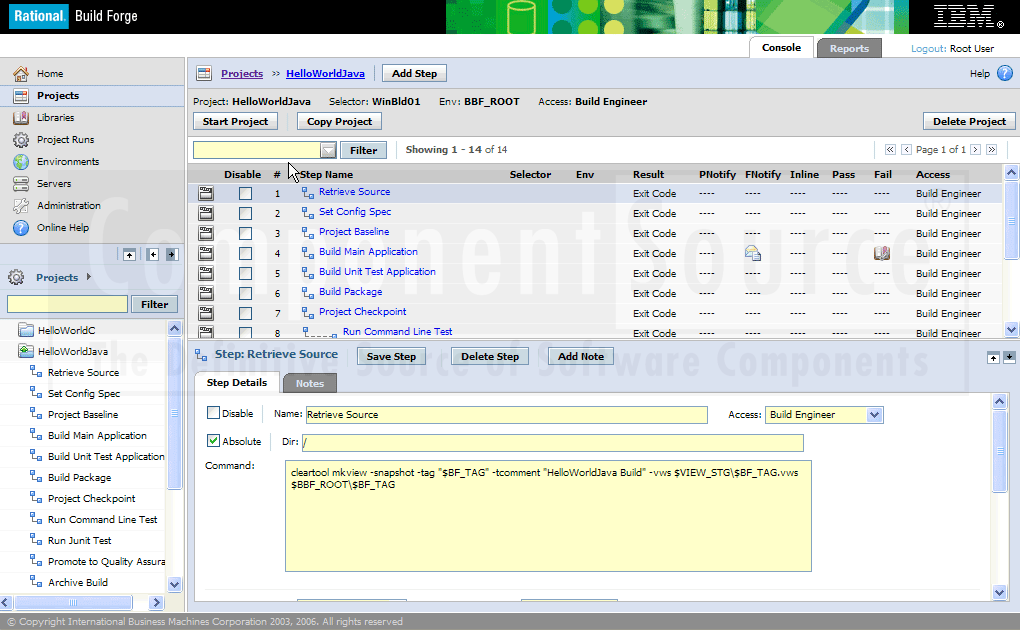This screenshot has width=1020, height=630.
Task: Click the Delete Project button
Action: click(969, 122)
